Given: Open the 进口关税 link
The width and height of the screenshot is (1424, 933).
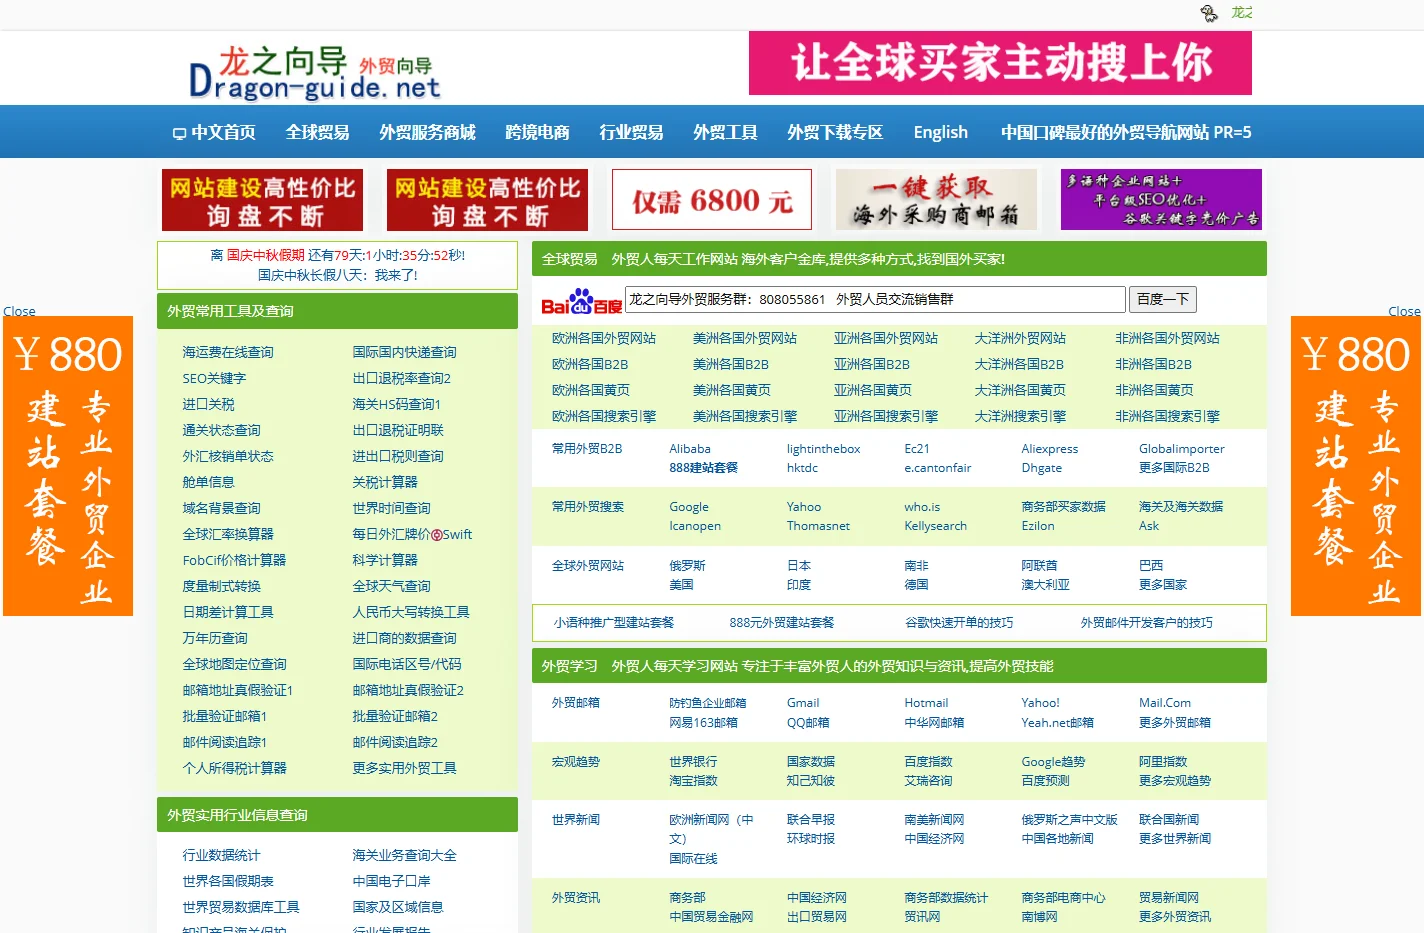Looking at the screenshot, I should [208, 404].
